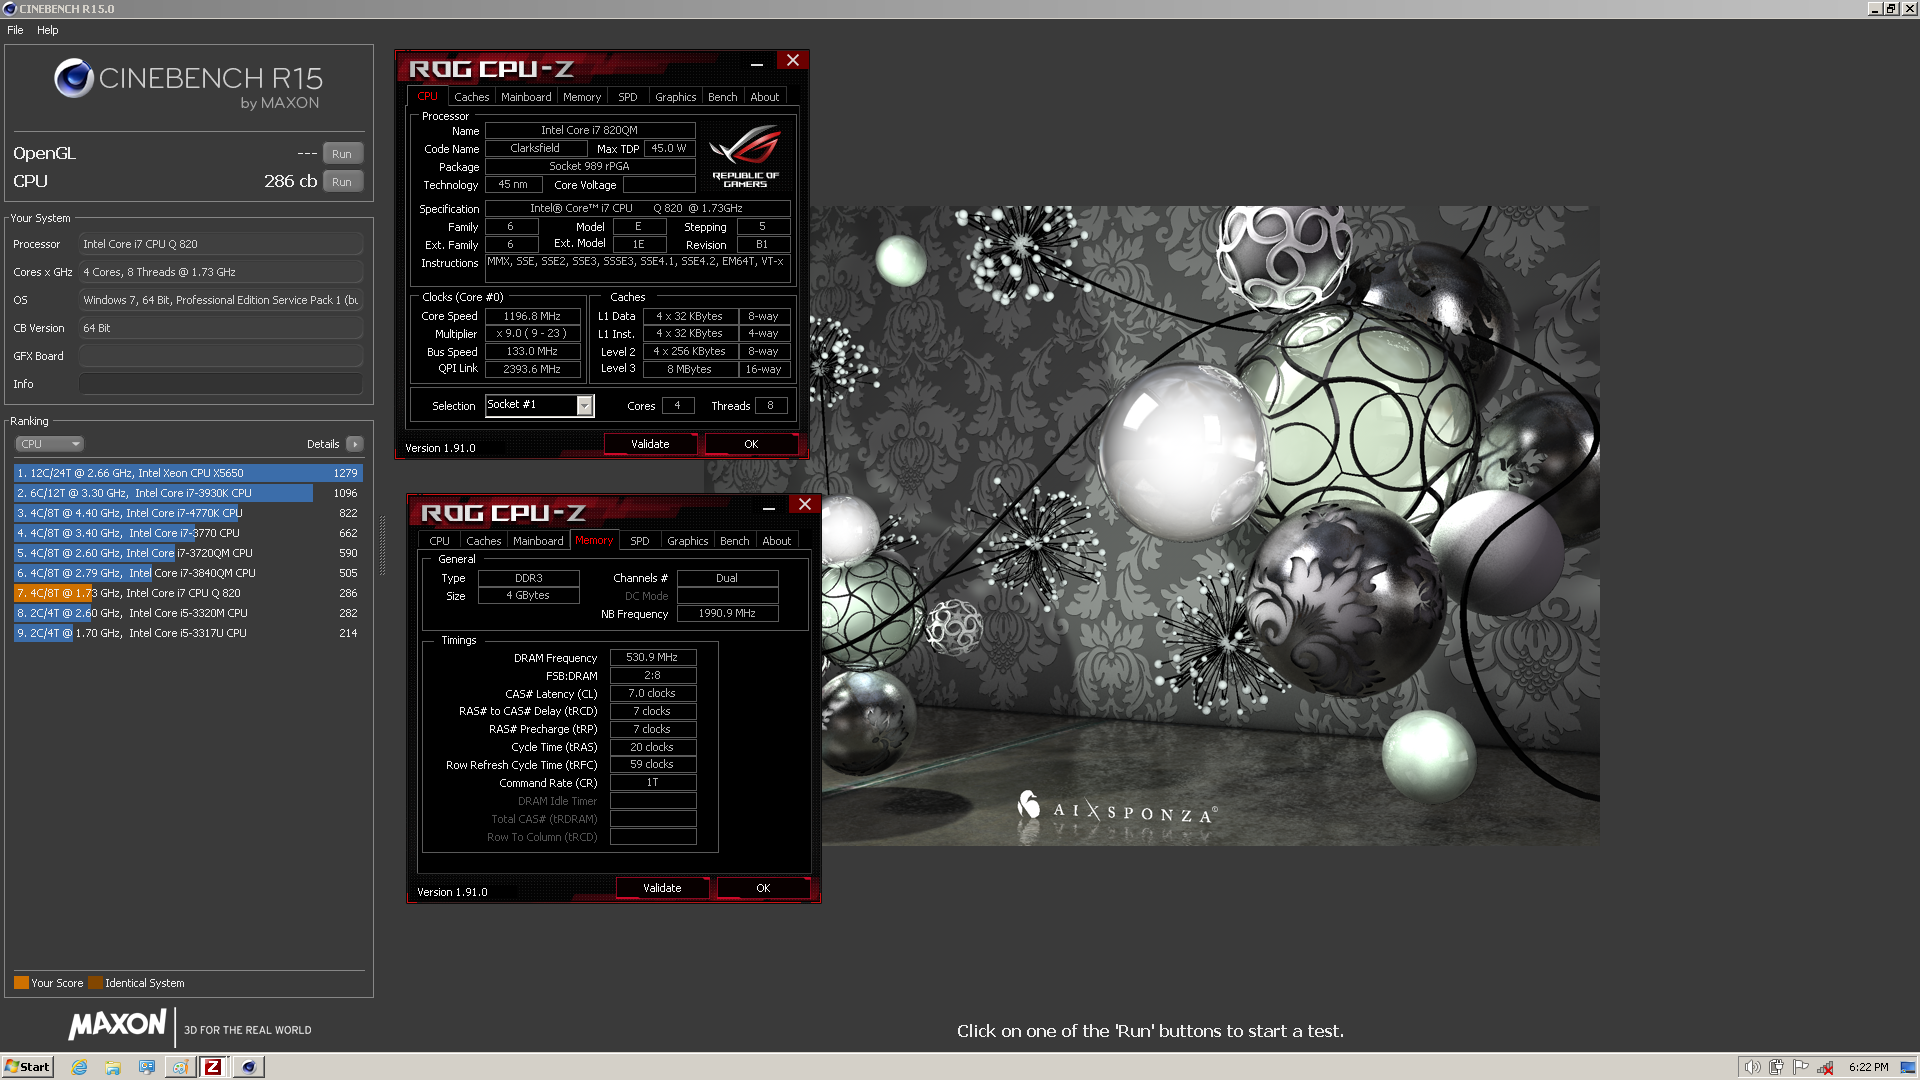
Task: Select ranking entry Intel Core i7-3840QM CPU
Action: point(188,573)
